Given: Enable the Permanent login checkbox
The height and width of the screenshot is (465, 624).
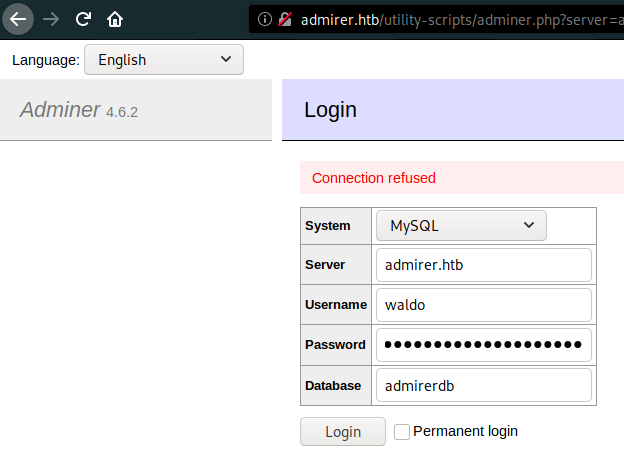Looking at the screenshot, I should [402, 432].
